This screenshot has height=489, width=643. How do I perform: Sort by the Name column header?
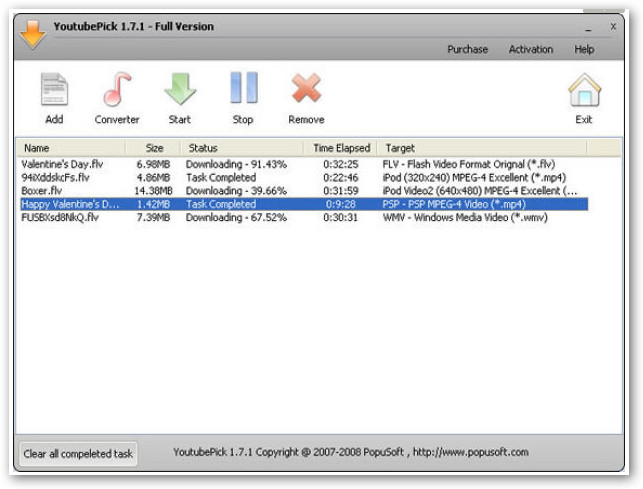71,148
